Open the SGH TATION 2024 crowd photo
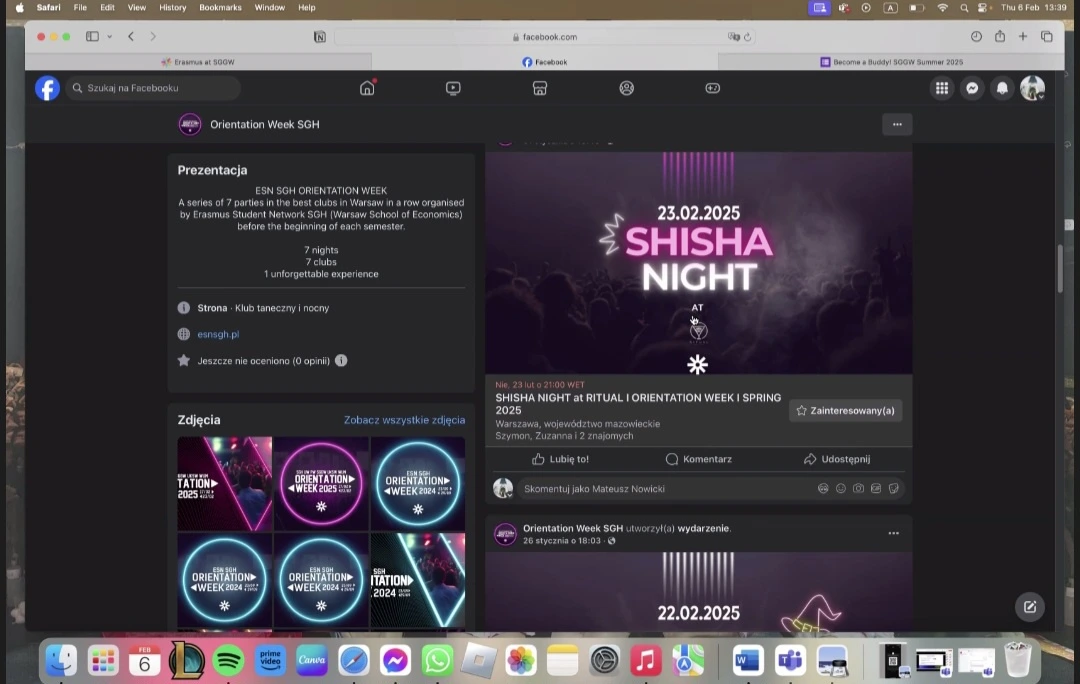This screenshot has height=684, width=1080. pos(417,580)
